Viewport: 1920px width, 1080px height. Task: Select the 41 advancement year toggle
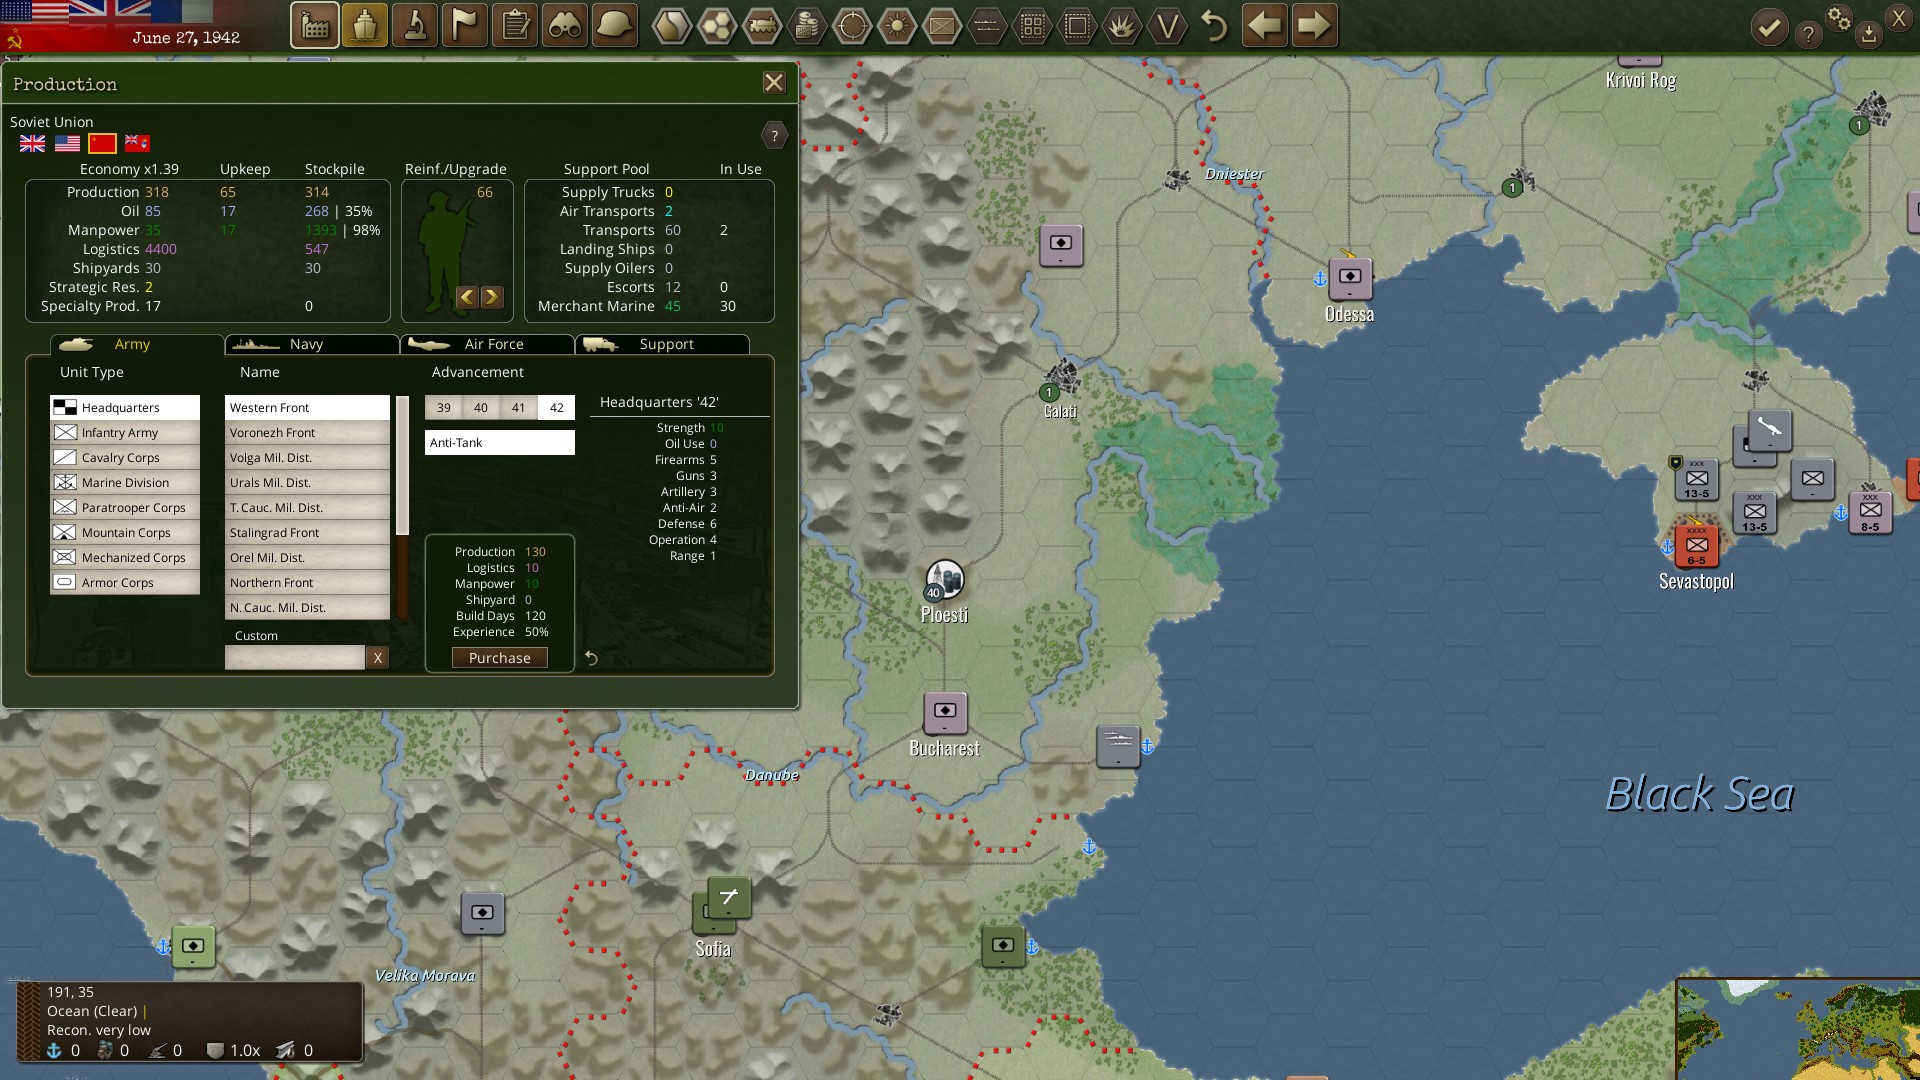coord(518,408)
